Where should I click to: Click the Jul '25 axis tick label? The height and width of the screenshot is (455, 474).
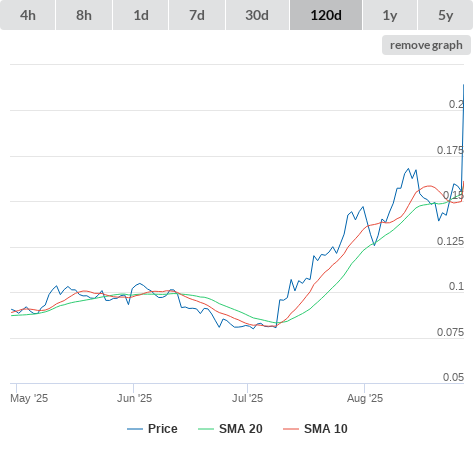click(x=248, y=398)
